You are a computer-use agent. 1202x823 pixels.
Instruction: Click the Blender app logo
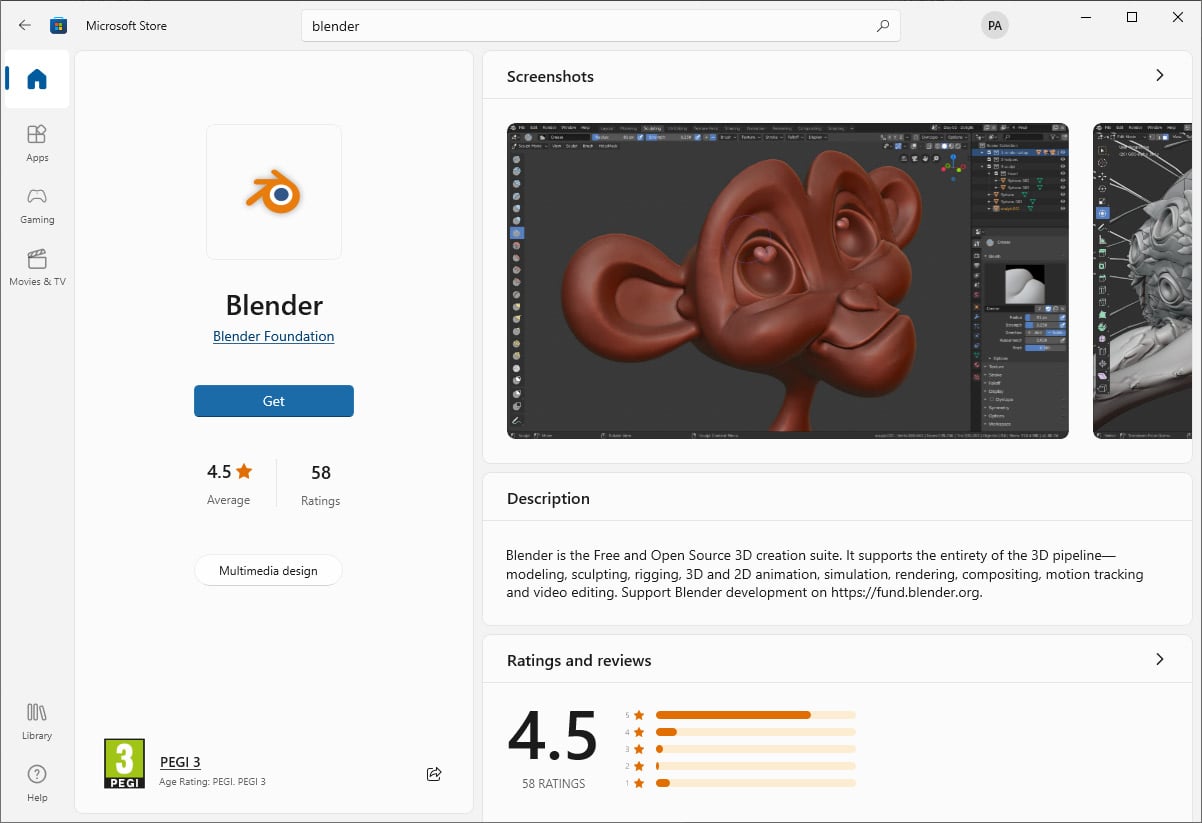point(274,192)
